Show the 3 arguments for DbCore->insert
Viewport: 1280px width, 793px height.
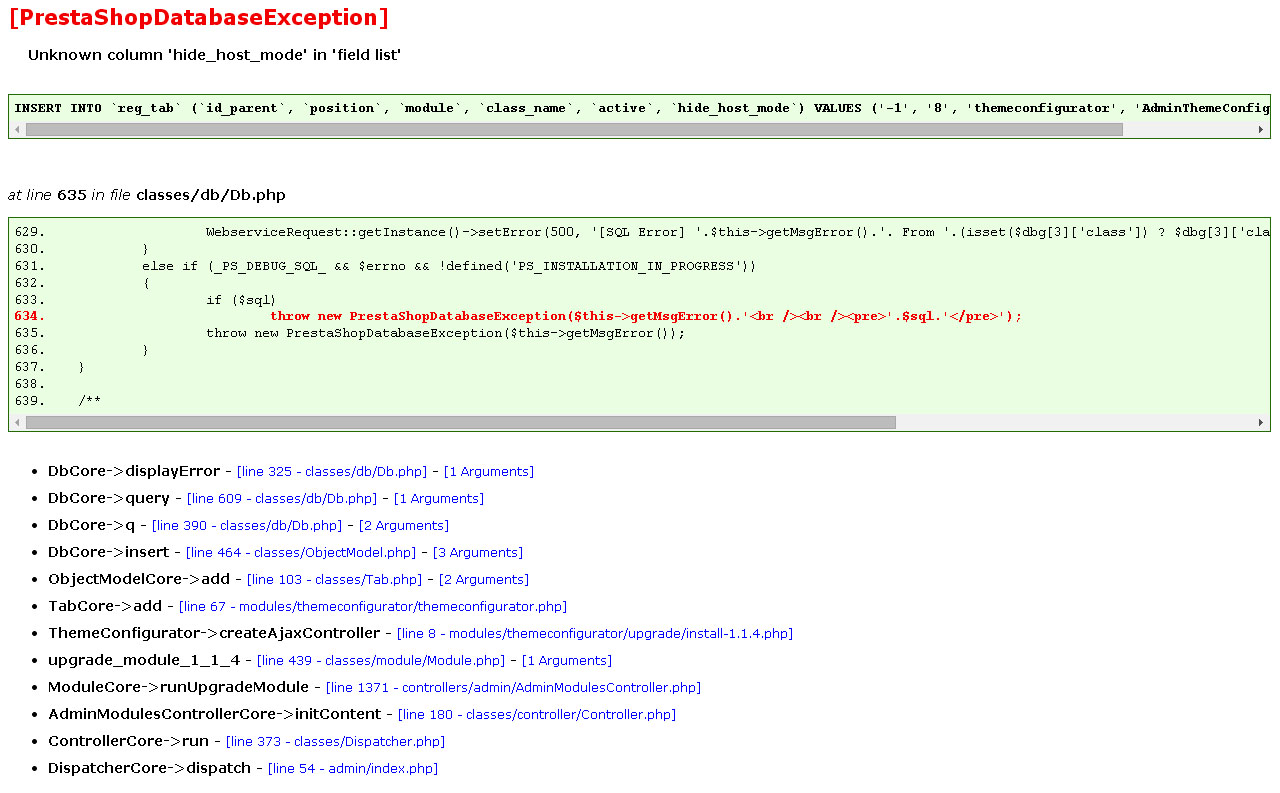tap(478, 552)
